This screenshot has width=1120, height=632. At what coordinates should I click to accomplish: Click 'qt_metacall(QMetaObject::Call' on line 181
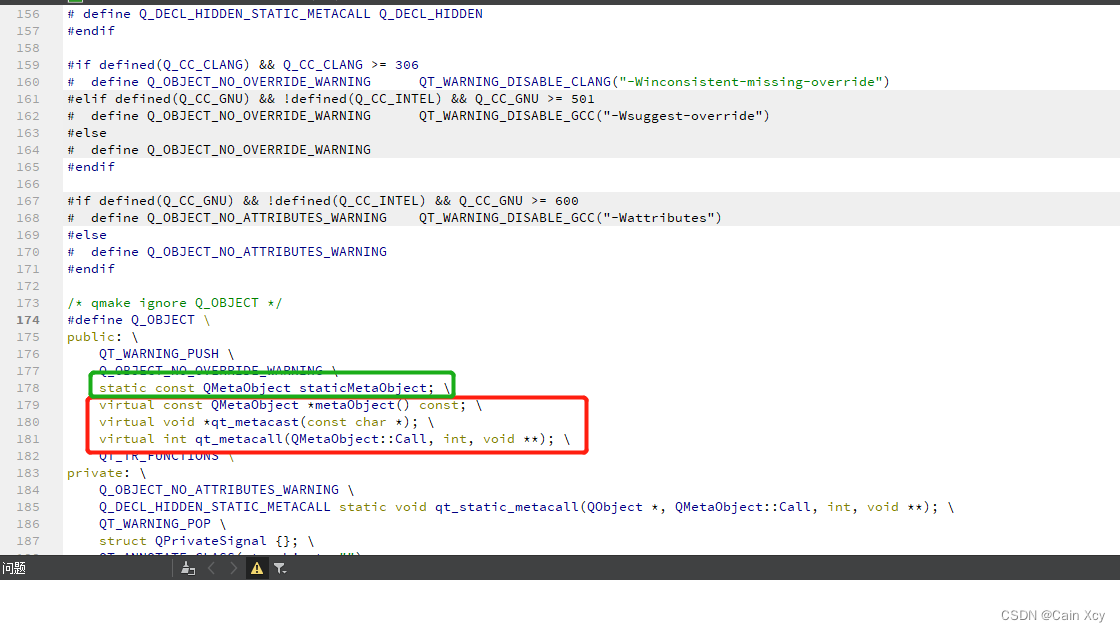pos(311,439)
